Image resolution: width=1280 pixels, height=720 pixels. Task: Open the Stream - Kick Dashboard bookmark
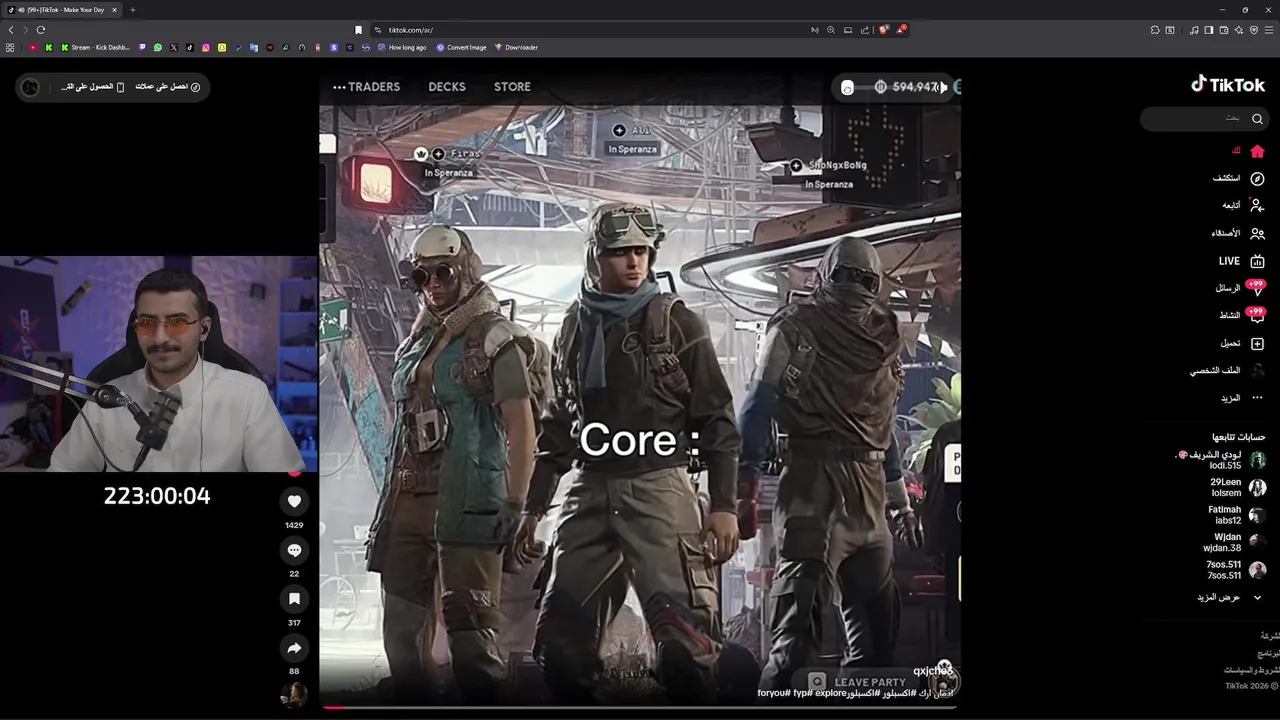click(96, 47)
